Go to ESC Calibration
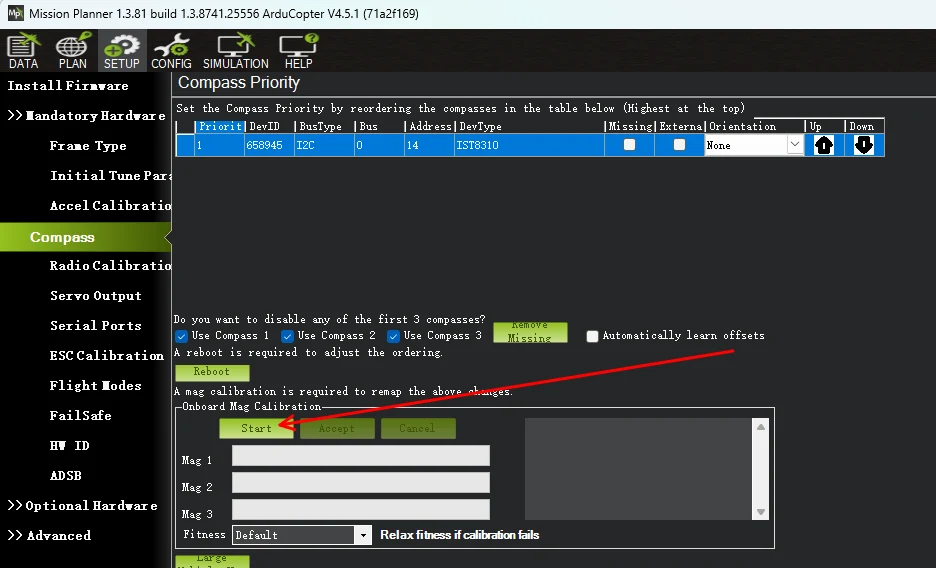Screen dimensions: 936x568 [x=107, y=356]
